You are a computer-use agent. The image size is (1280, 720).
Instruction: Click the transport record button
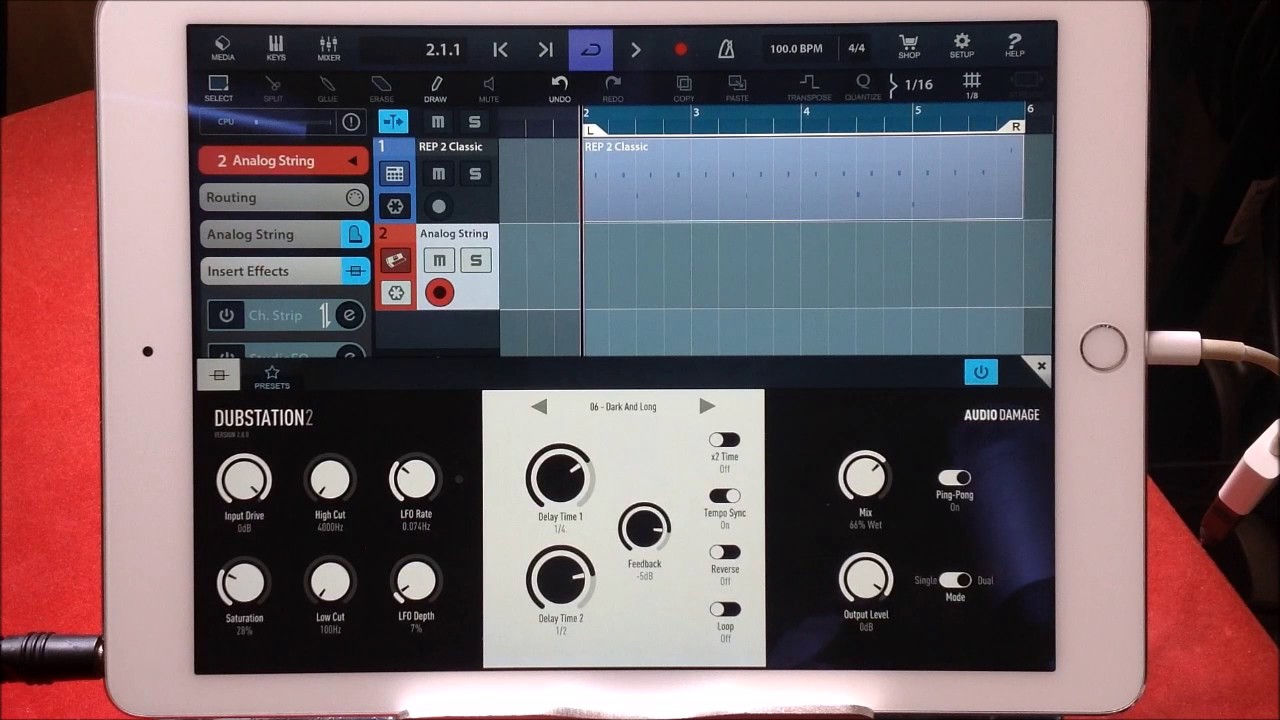pyautogui.click(x=681, y=49)
